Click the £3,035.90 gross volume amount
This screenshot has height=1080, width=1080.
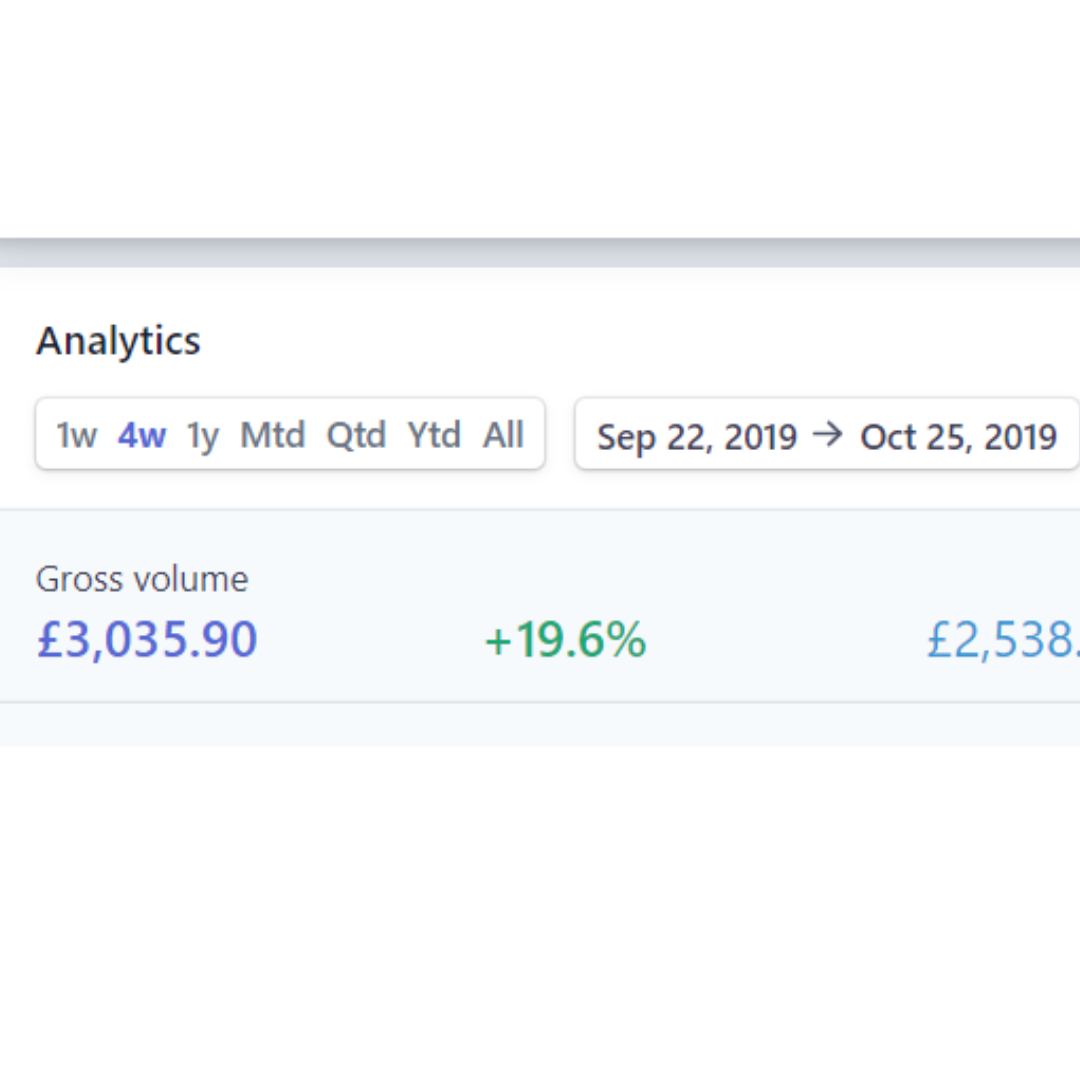click(x=147, y=639)
